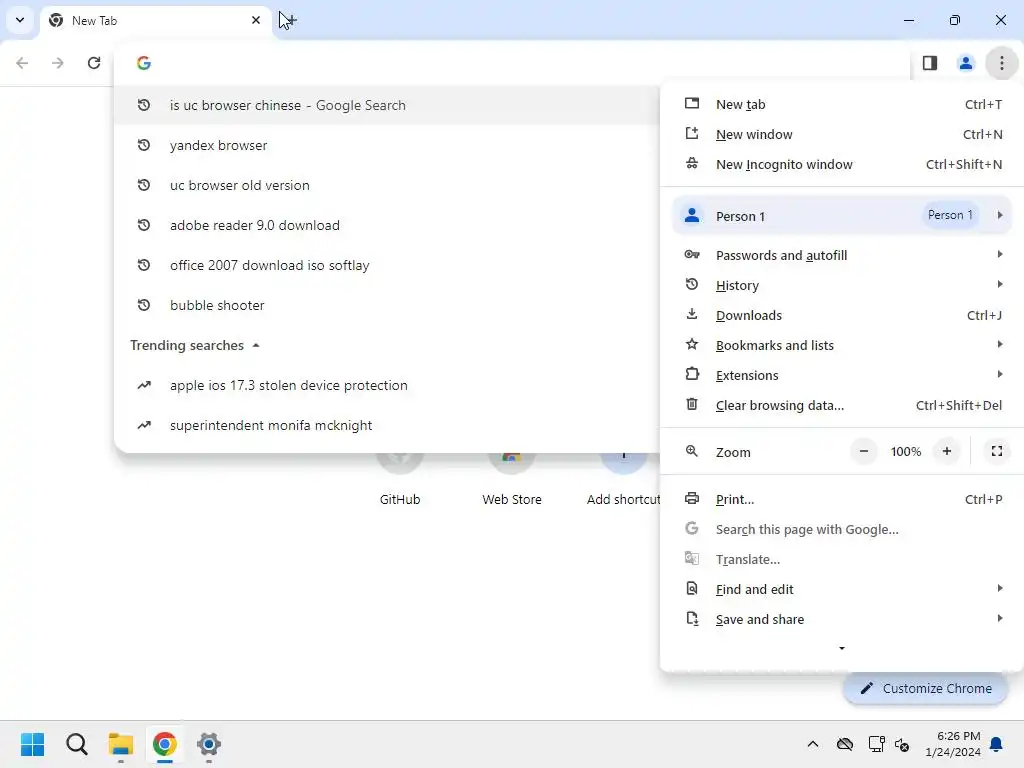Select 'is uc browser chinese' history suggestion
Viewport: 1024px width, 768px height.
coord(387,105)
